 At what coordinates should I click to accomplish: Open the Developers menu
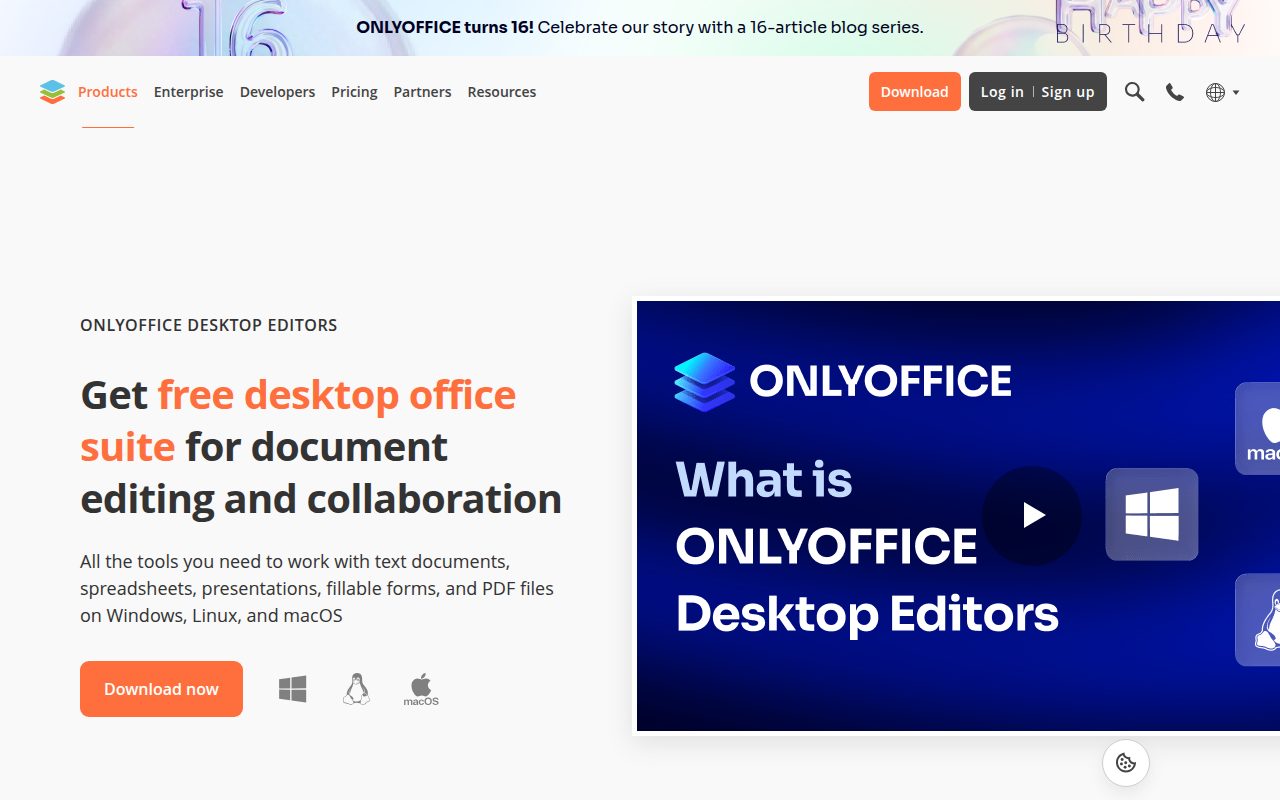(x=277, y=92)
